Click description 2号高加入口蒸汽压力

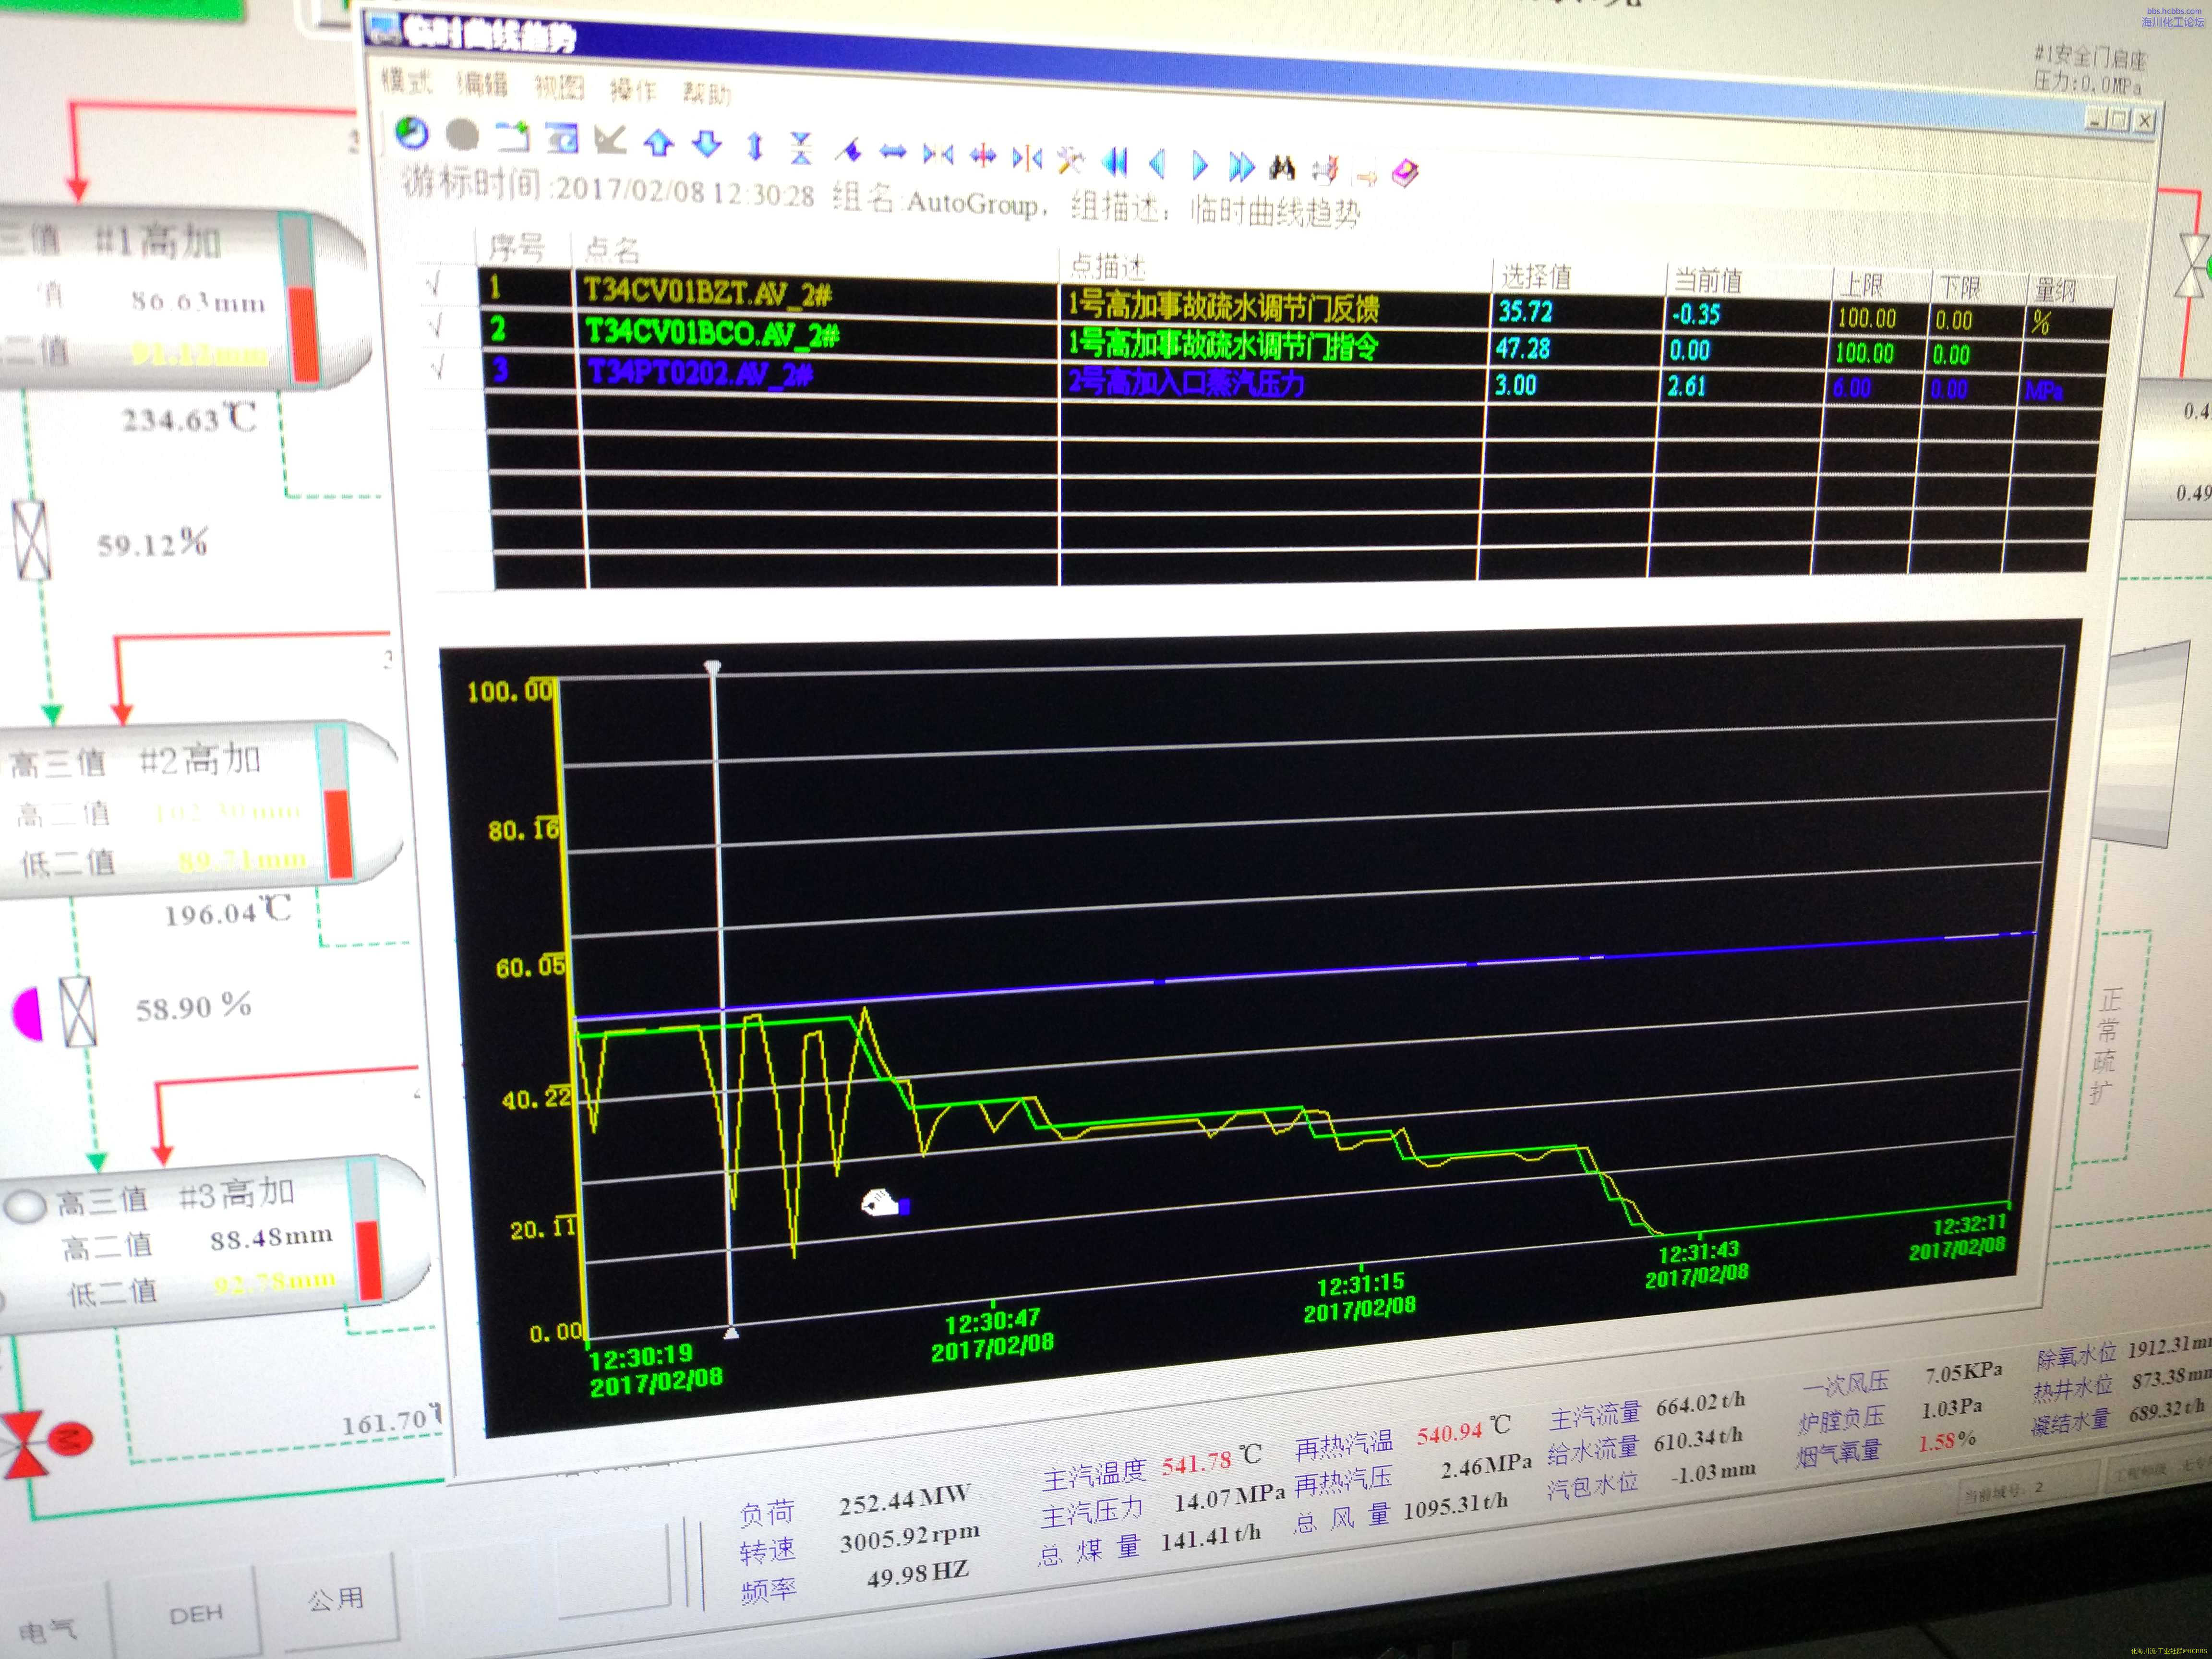(1187, 383)
